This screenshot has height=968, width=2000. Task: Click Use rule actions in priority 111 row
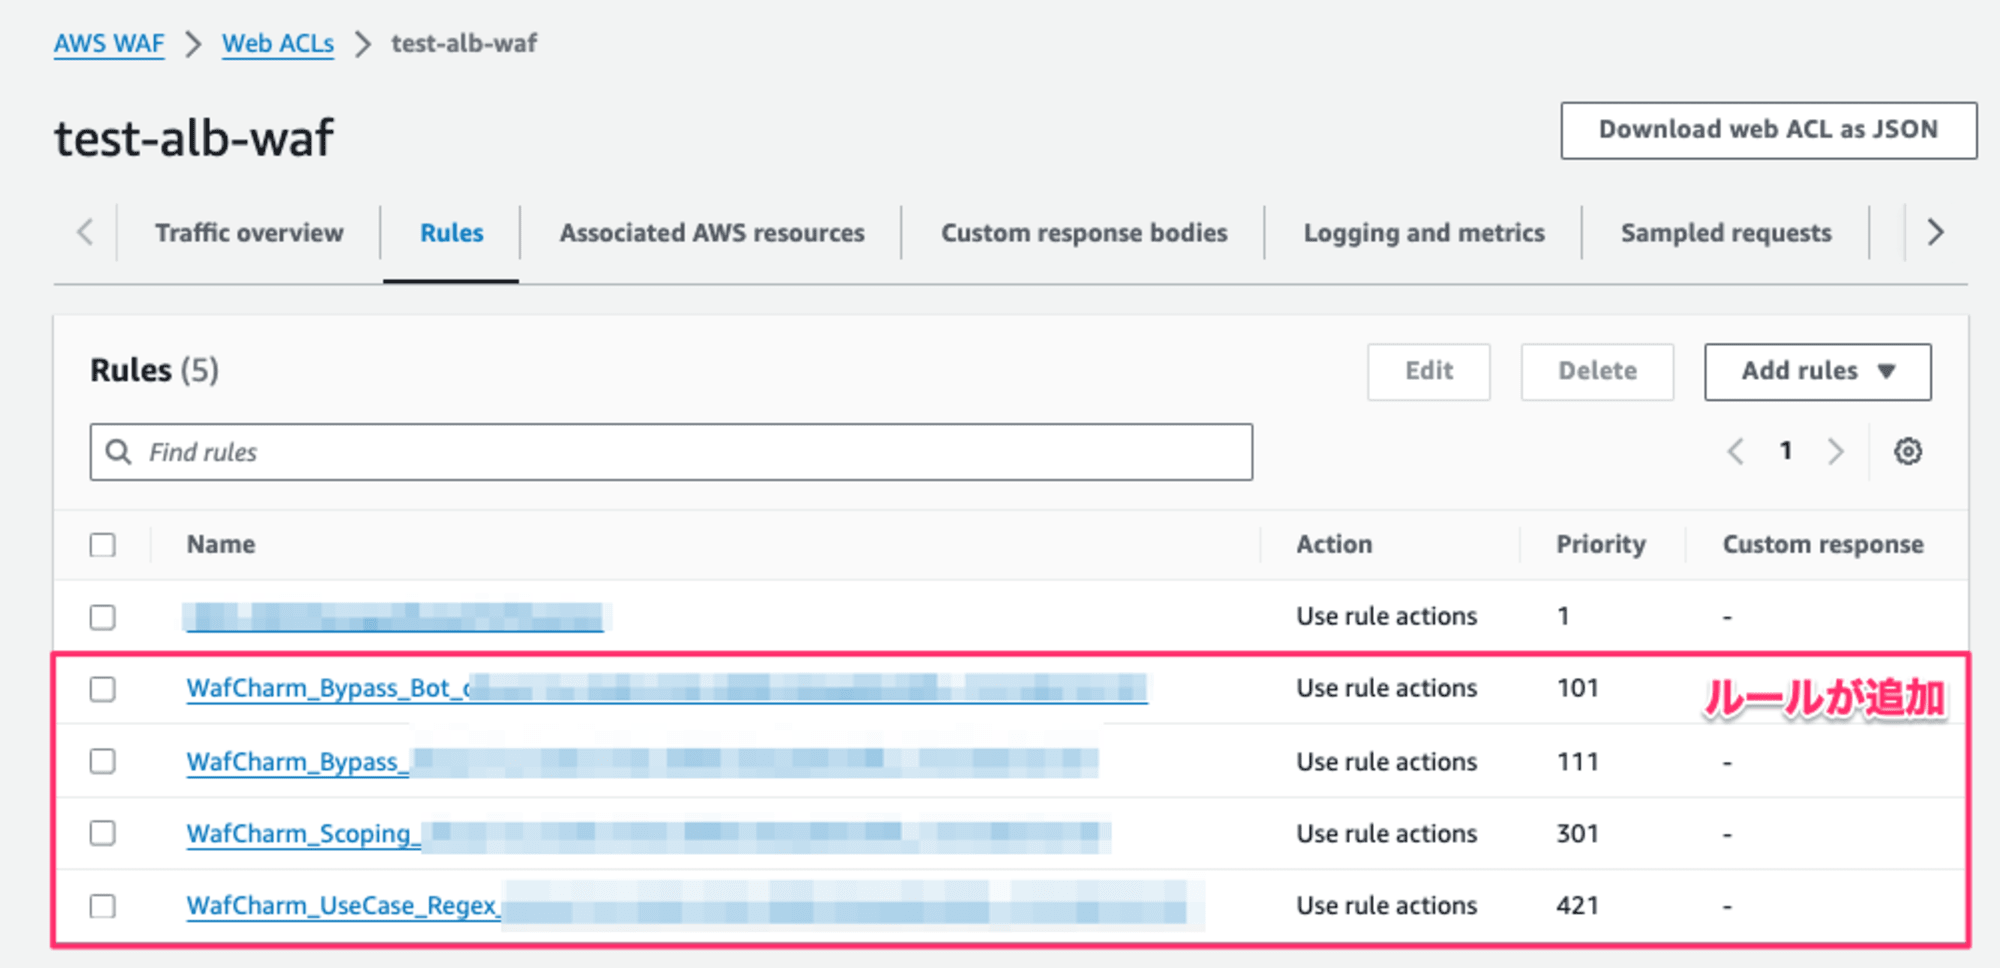tap(1386, 762)
